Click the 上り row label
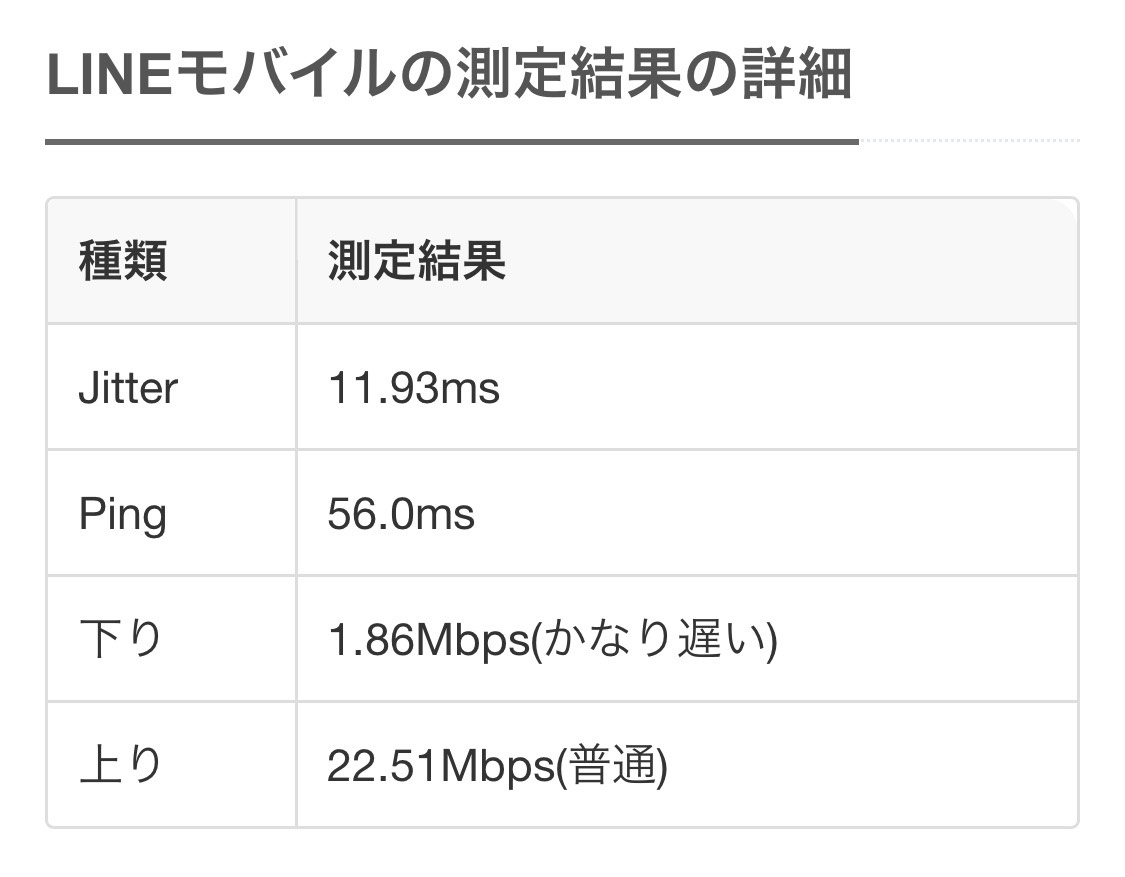The image size is (1125, 877). 121,765
